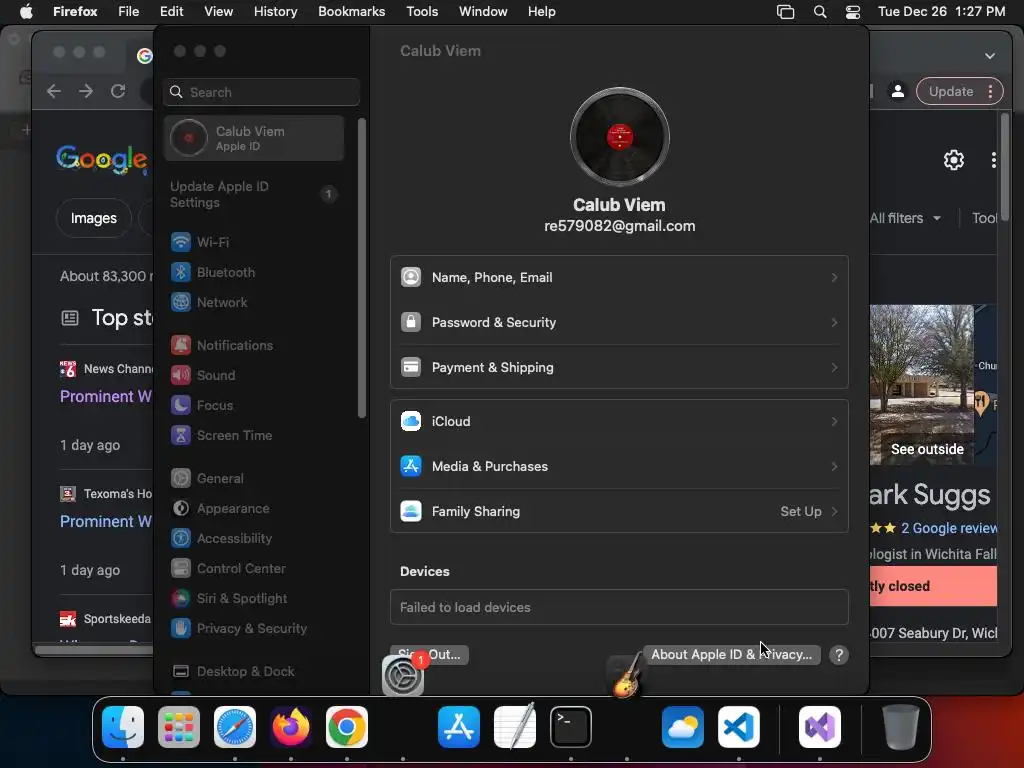Open Trash from the Dock

tap(901, 727)
